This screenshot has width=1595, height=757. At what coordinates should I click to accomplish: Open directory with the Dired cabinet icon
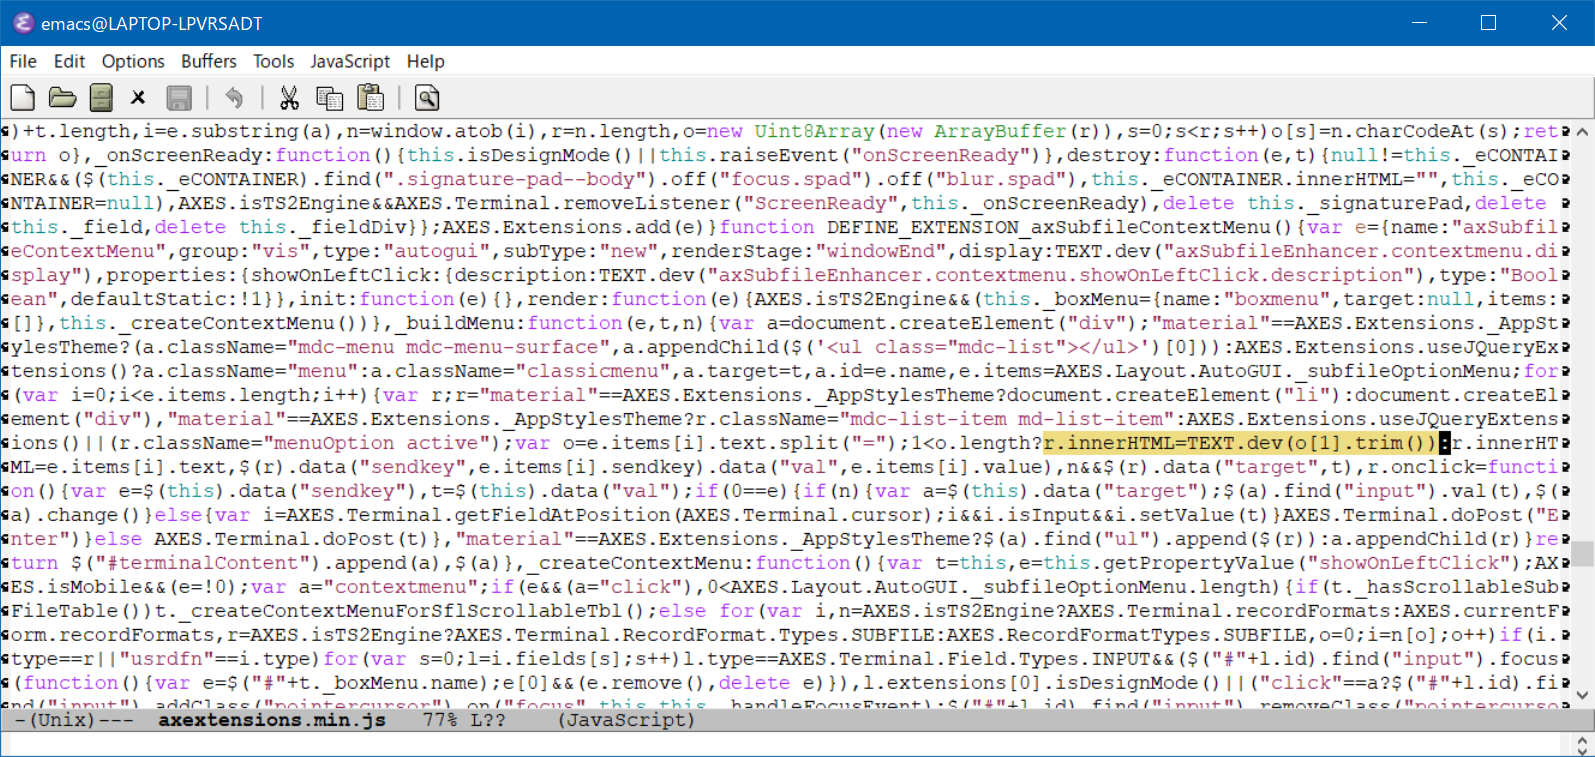pyautogui.click(x=101, y=98)
